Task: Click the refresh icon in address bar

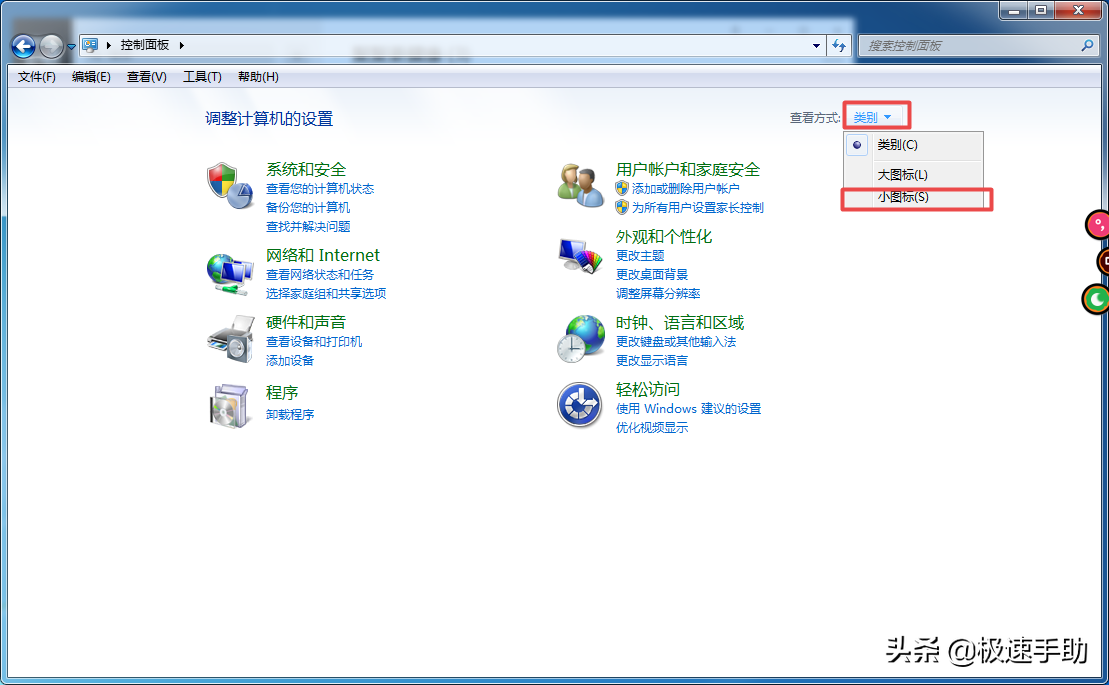Action: coord(840,46)
